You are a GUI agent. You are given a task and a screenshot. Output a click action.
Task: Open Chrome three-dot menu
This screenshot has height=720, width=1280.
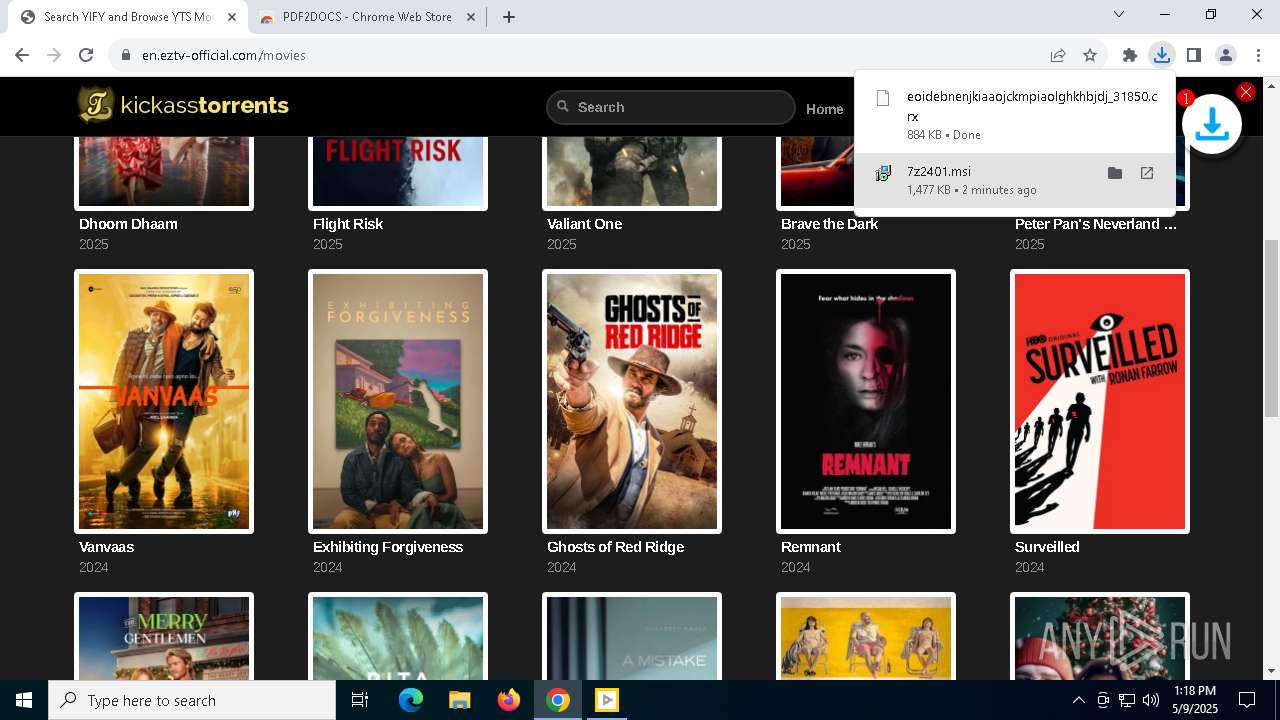click(x=1258, y=55)
